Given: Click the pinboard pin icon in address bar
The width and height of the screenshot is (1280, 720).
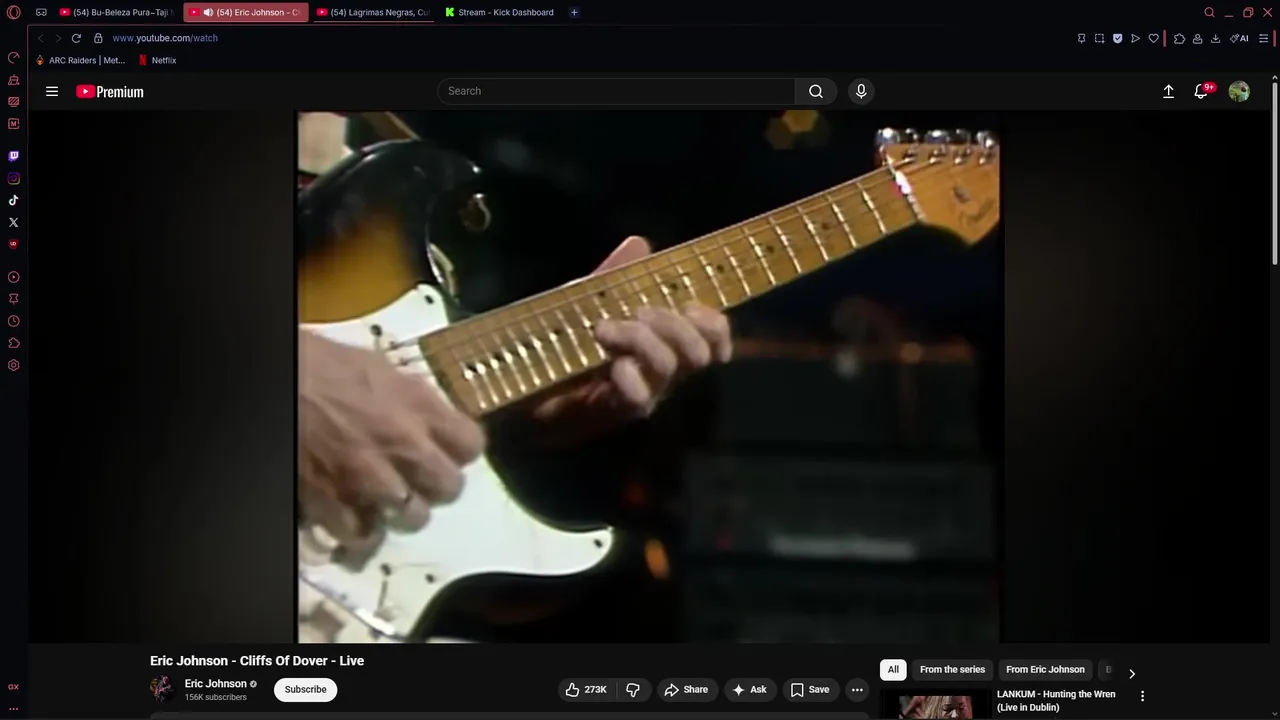Looking at the screenshot, I should [x=1081, y=38].
